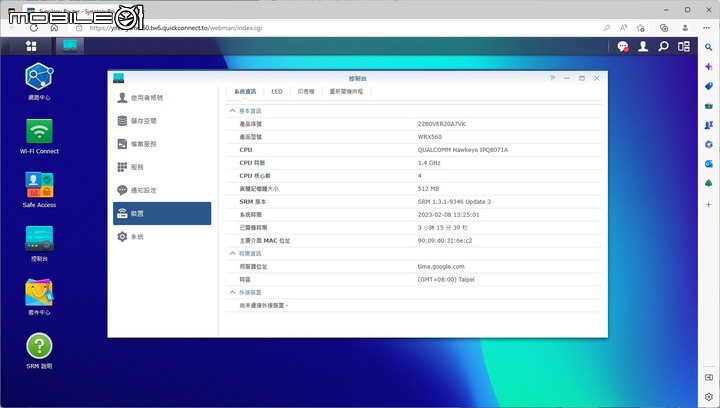The height and width of the screenshot is (408, 720).
Task: Switch to System Information tab
Action: click(245, 92)
